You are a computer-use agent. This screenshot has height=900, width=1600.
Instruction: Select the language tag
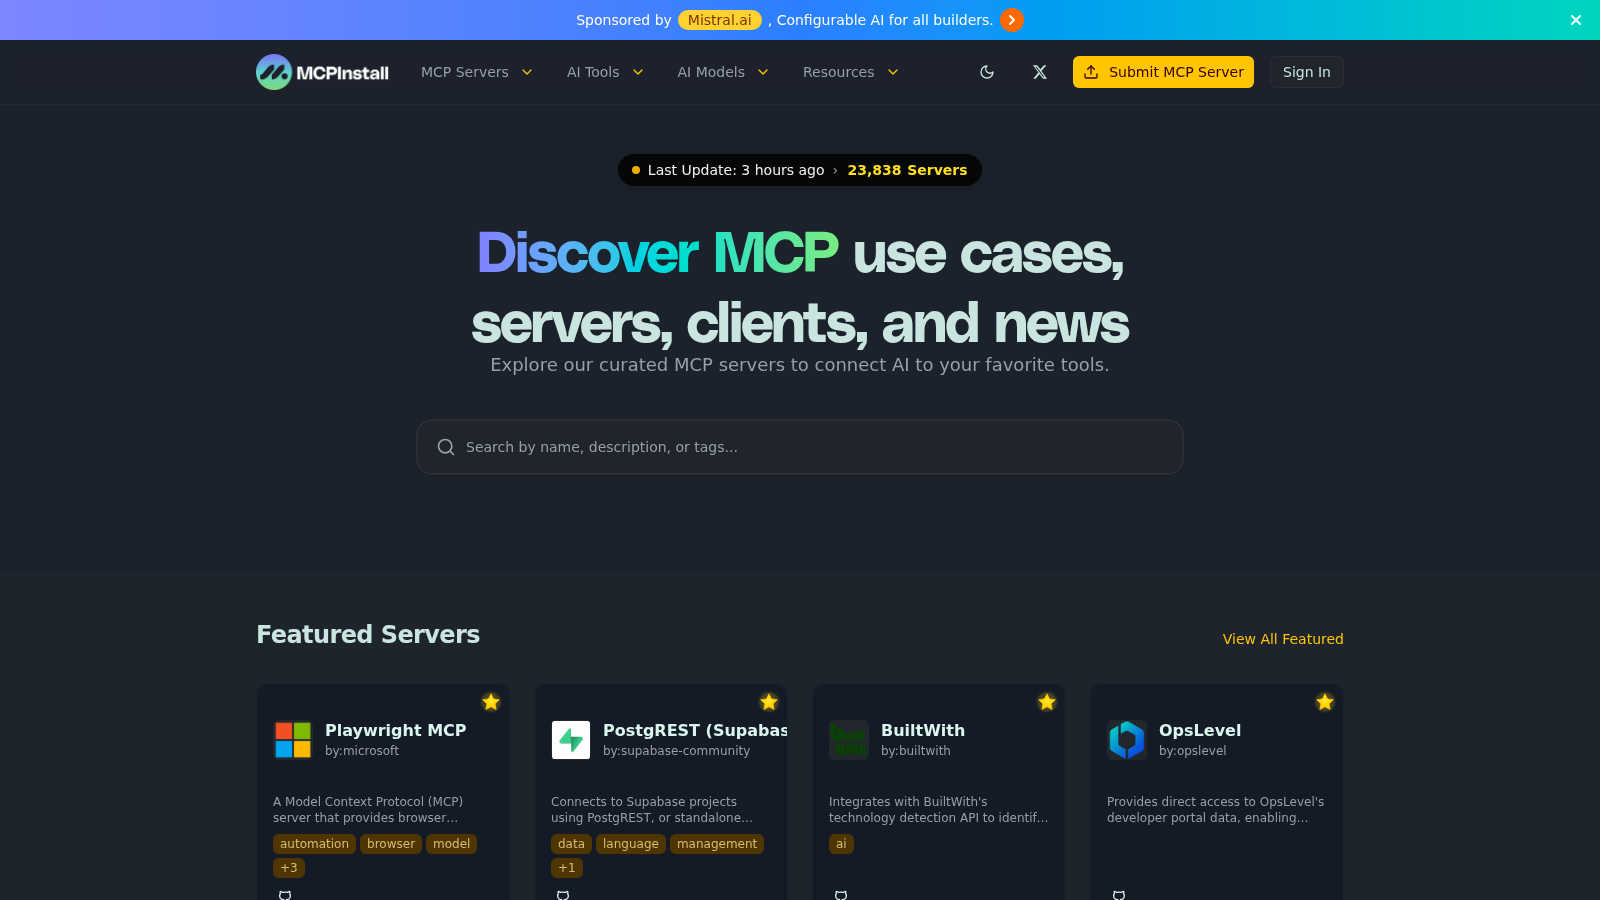click(631, 844)
